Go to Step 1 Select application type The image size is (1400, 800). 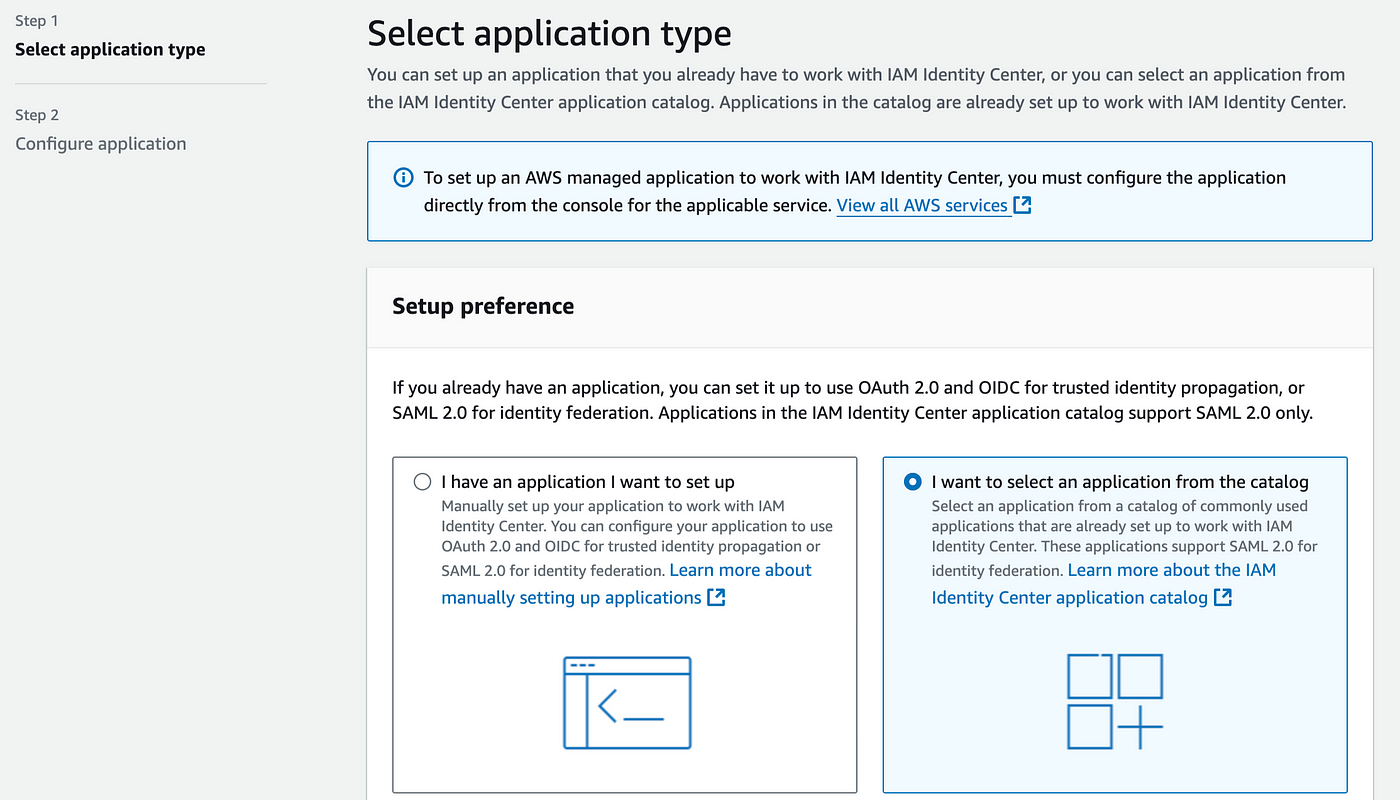(x=110, y=49)
